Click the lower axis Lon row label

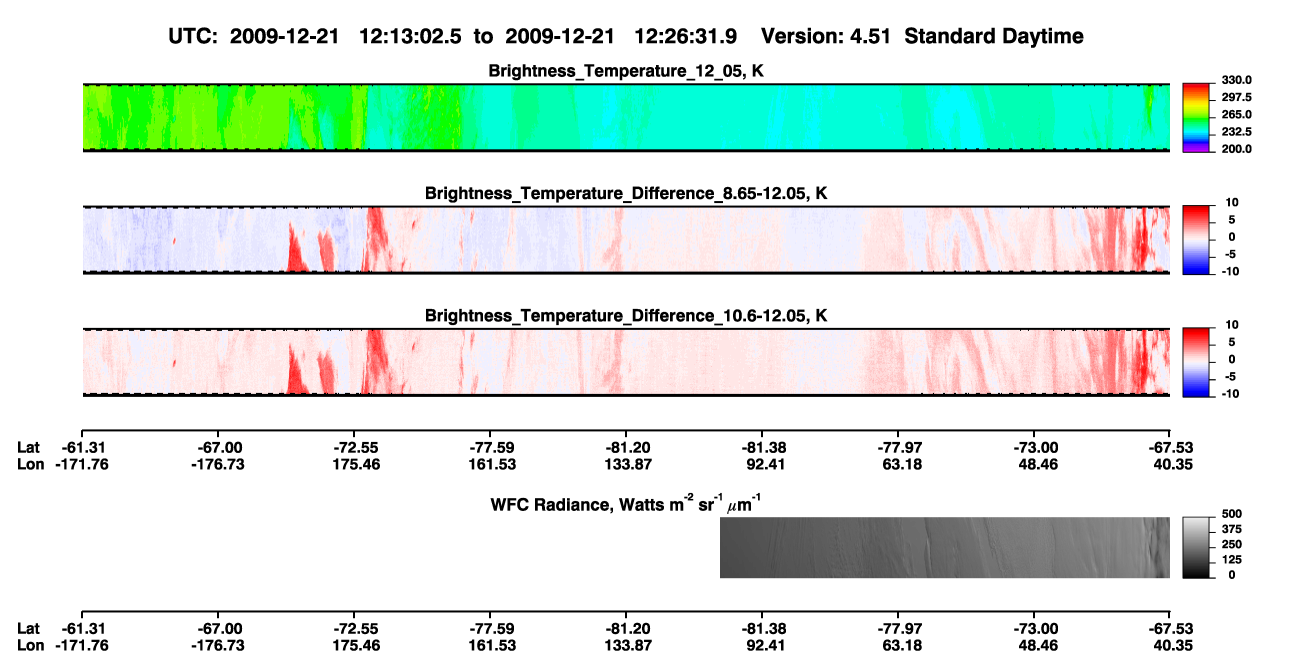point(30,645)
